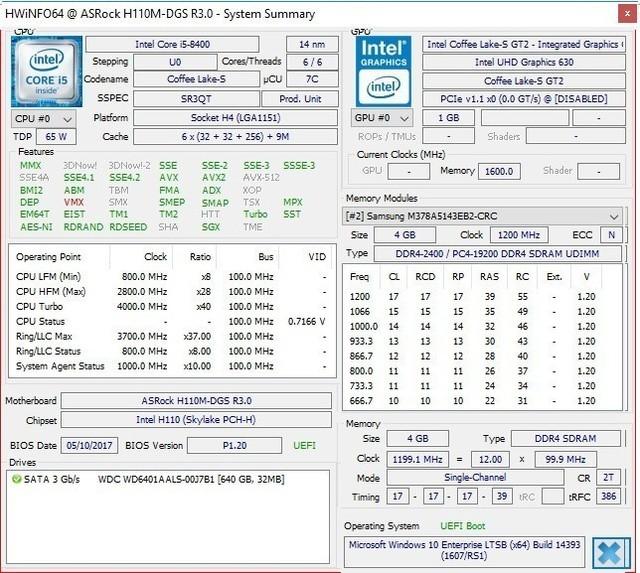Click the 1 GB GPU memory field
The height and width of the screenshot is (573, 640).
449,118
